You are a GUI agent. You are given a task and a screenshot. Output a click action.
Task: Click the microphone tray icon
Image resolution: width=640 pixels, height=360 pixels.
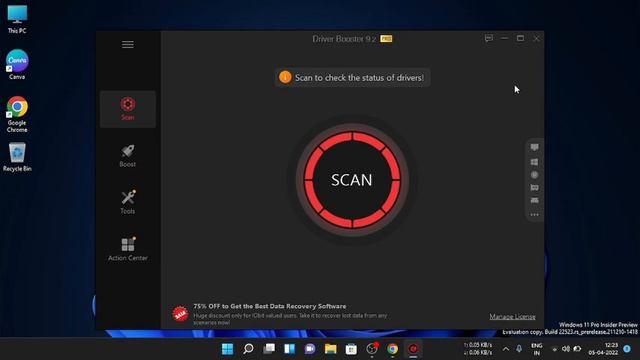coord(519,349)
